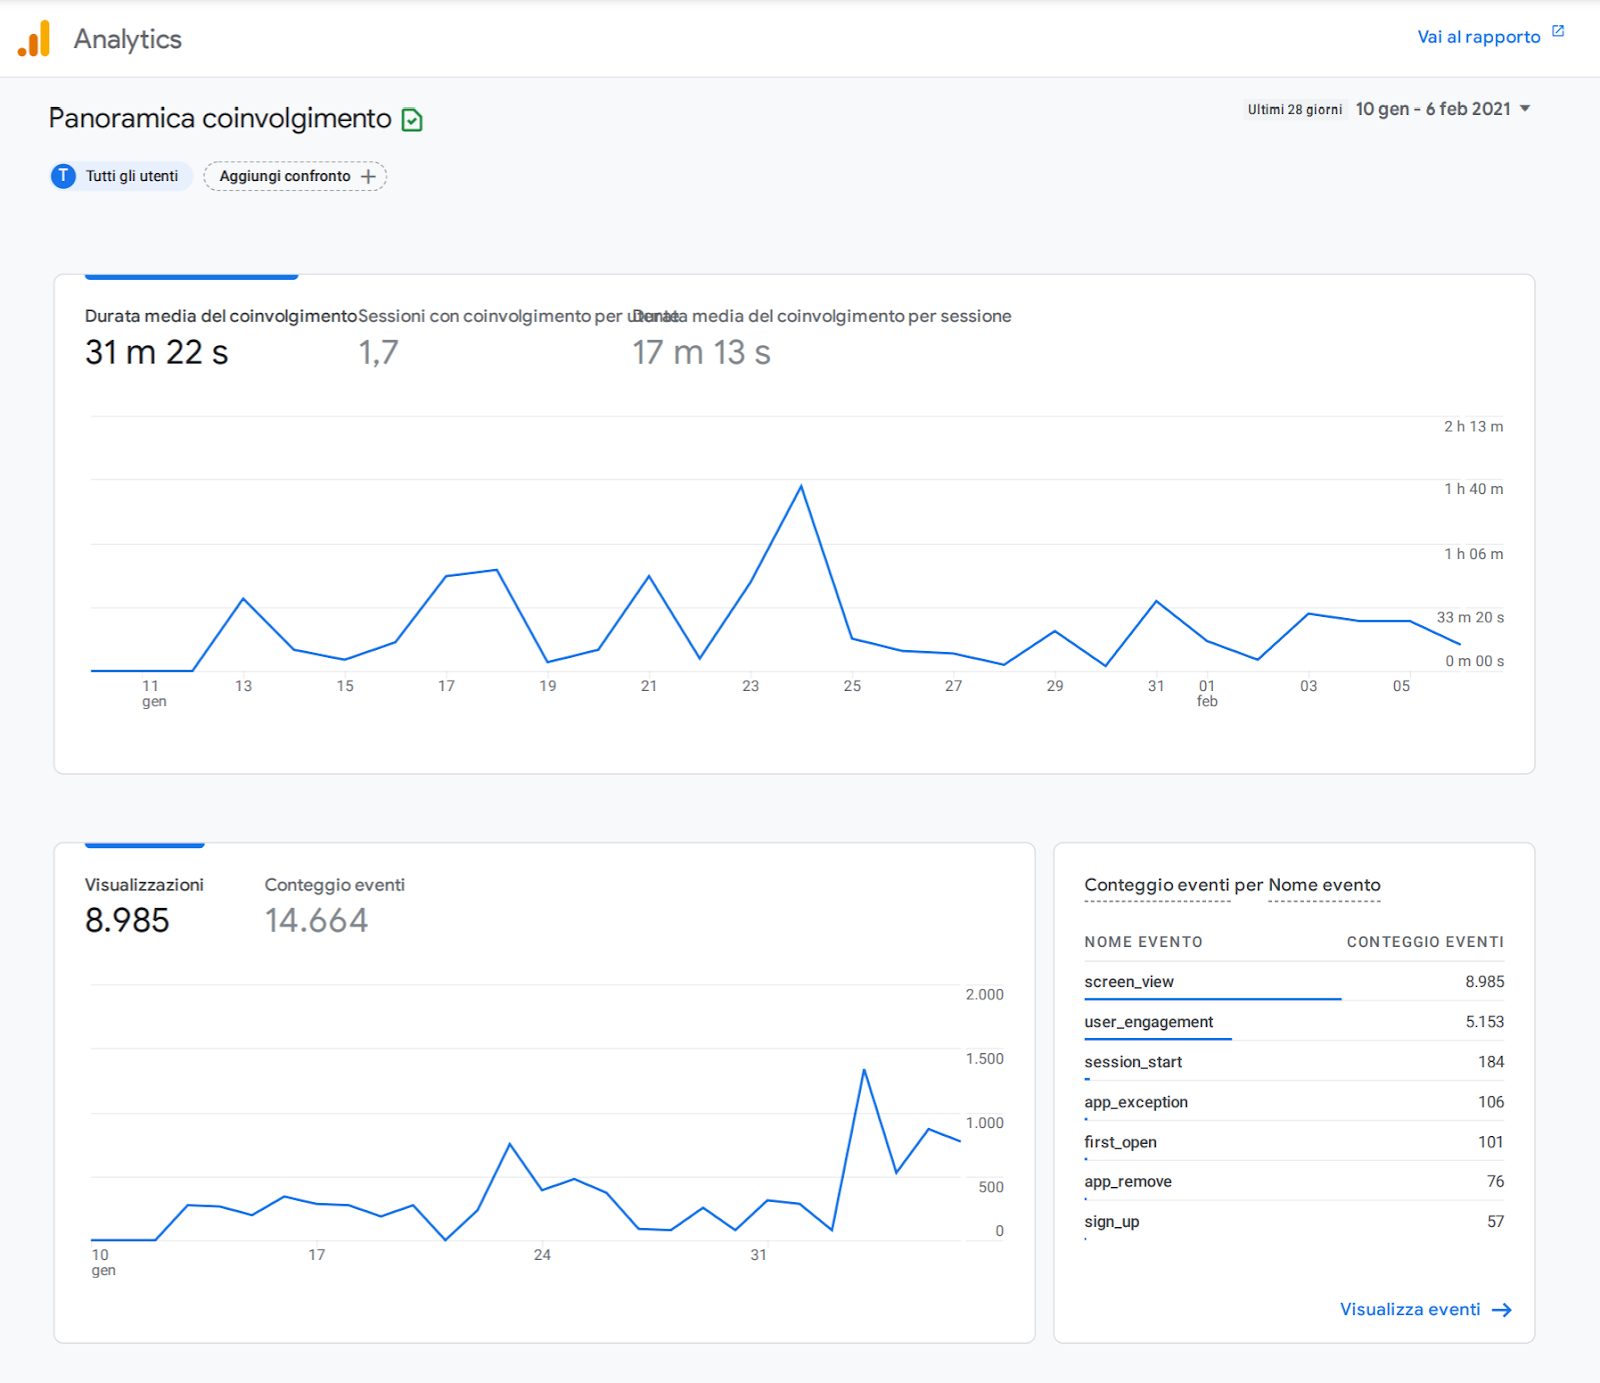This screenshot has height=1383, width=1600.
Task: Open the screen_view event row
Action: 1129,982
